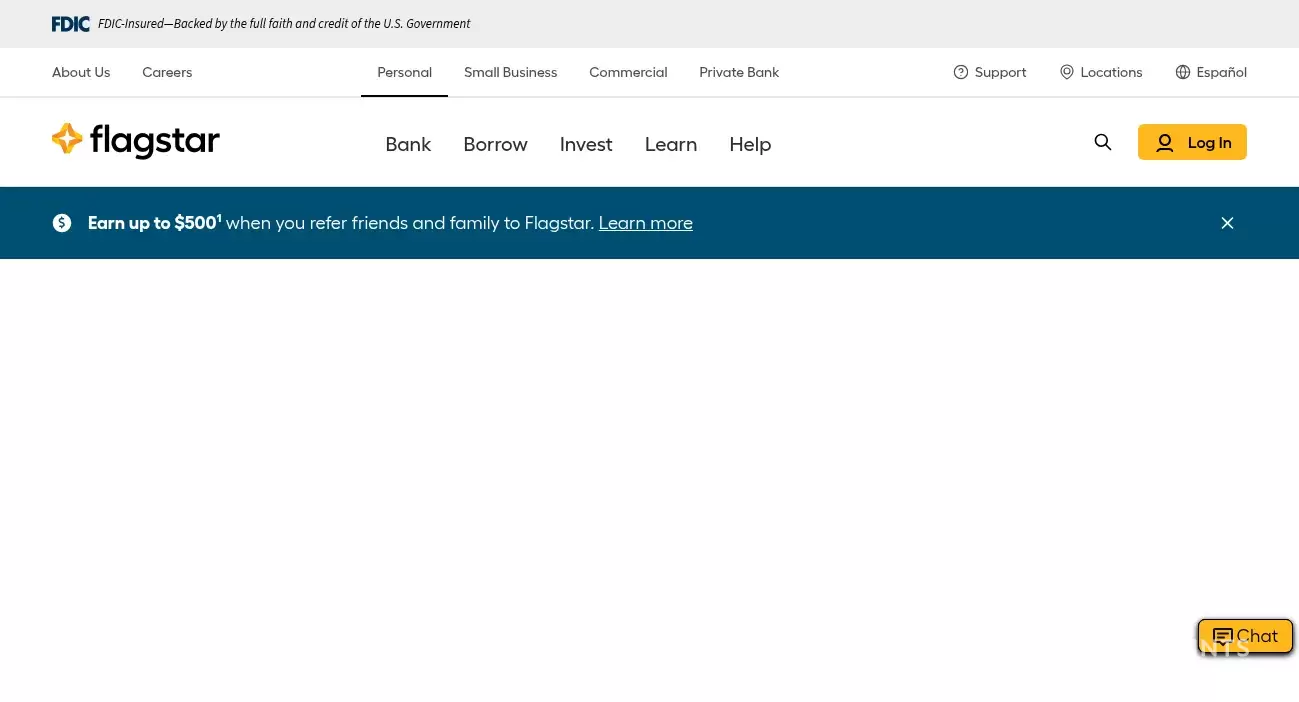Open the Help dropdown
The width and height of the screenshot is (1299, 702).
750,143
